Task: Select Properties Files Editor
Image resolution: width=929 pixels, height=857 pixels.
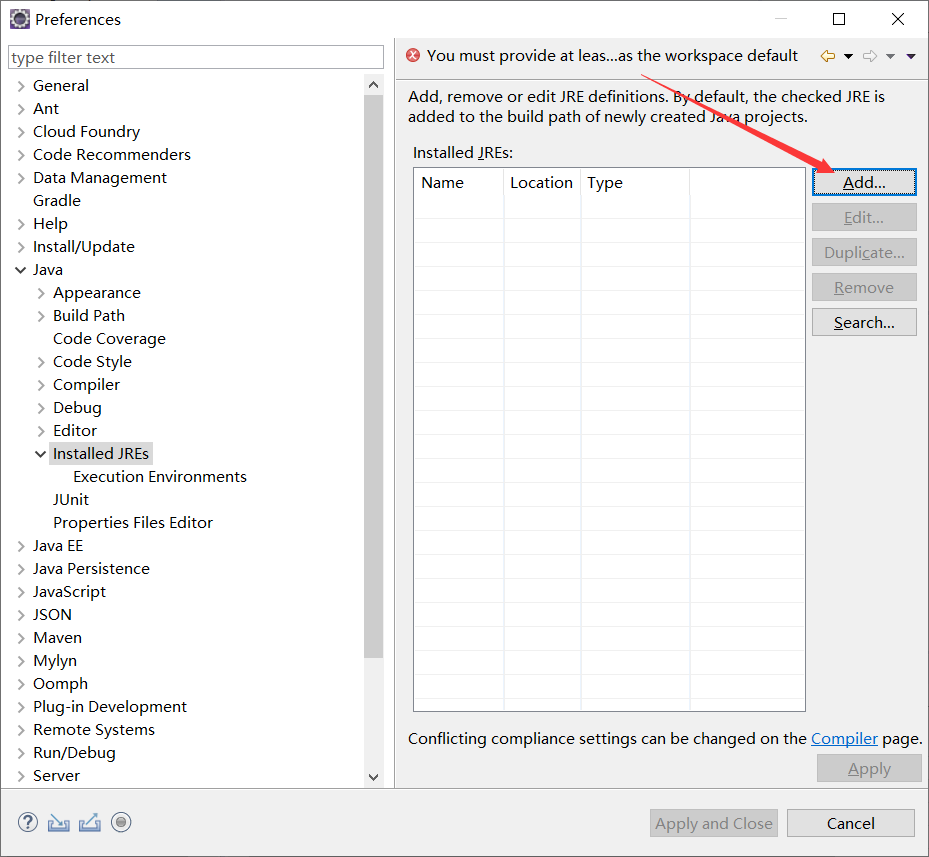Action: tap(133, 523)
